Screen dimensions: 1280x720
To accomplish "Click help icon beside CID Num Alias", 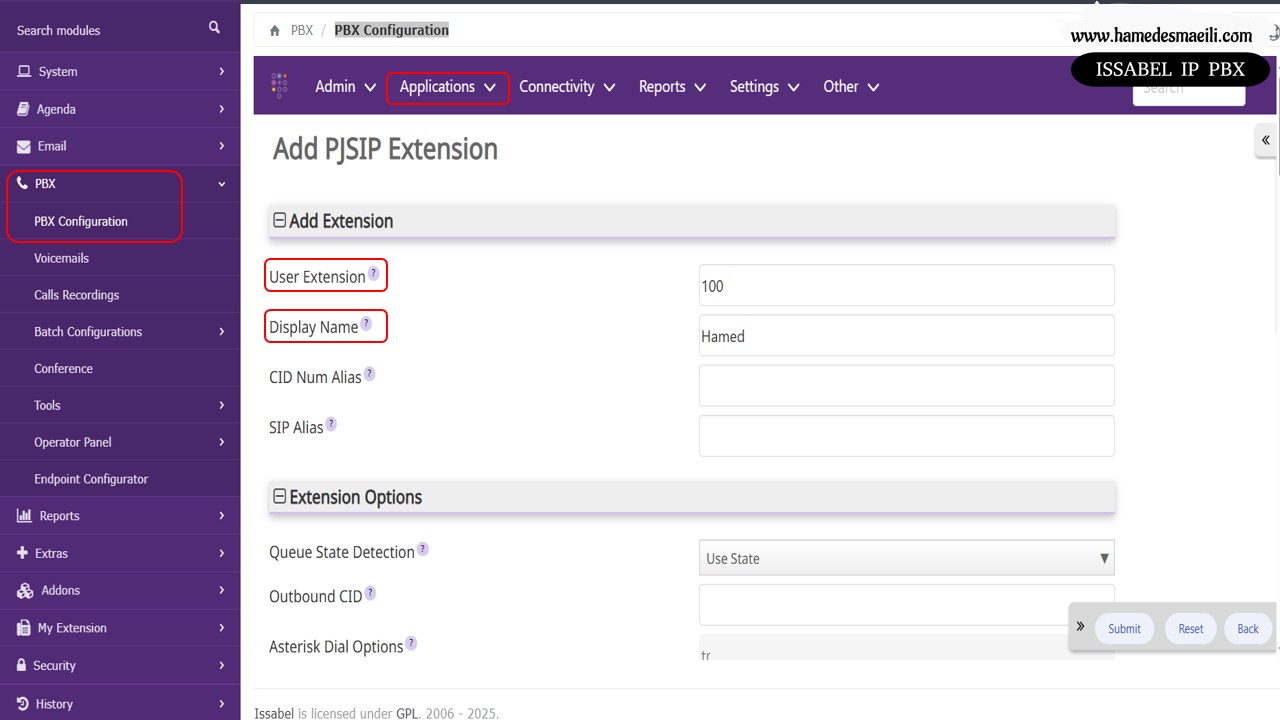I will [x=369, y=374].
